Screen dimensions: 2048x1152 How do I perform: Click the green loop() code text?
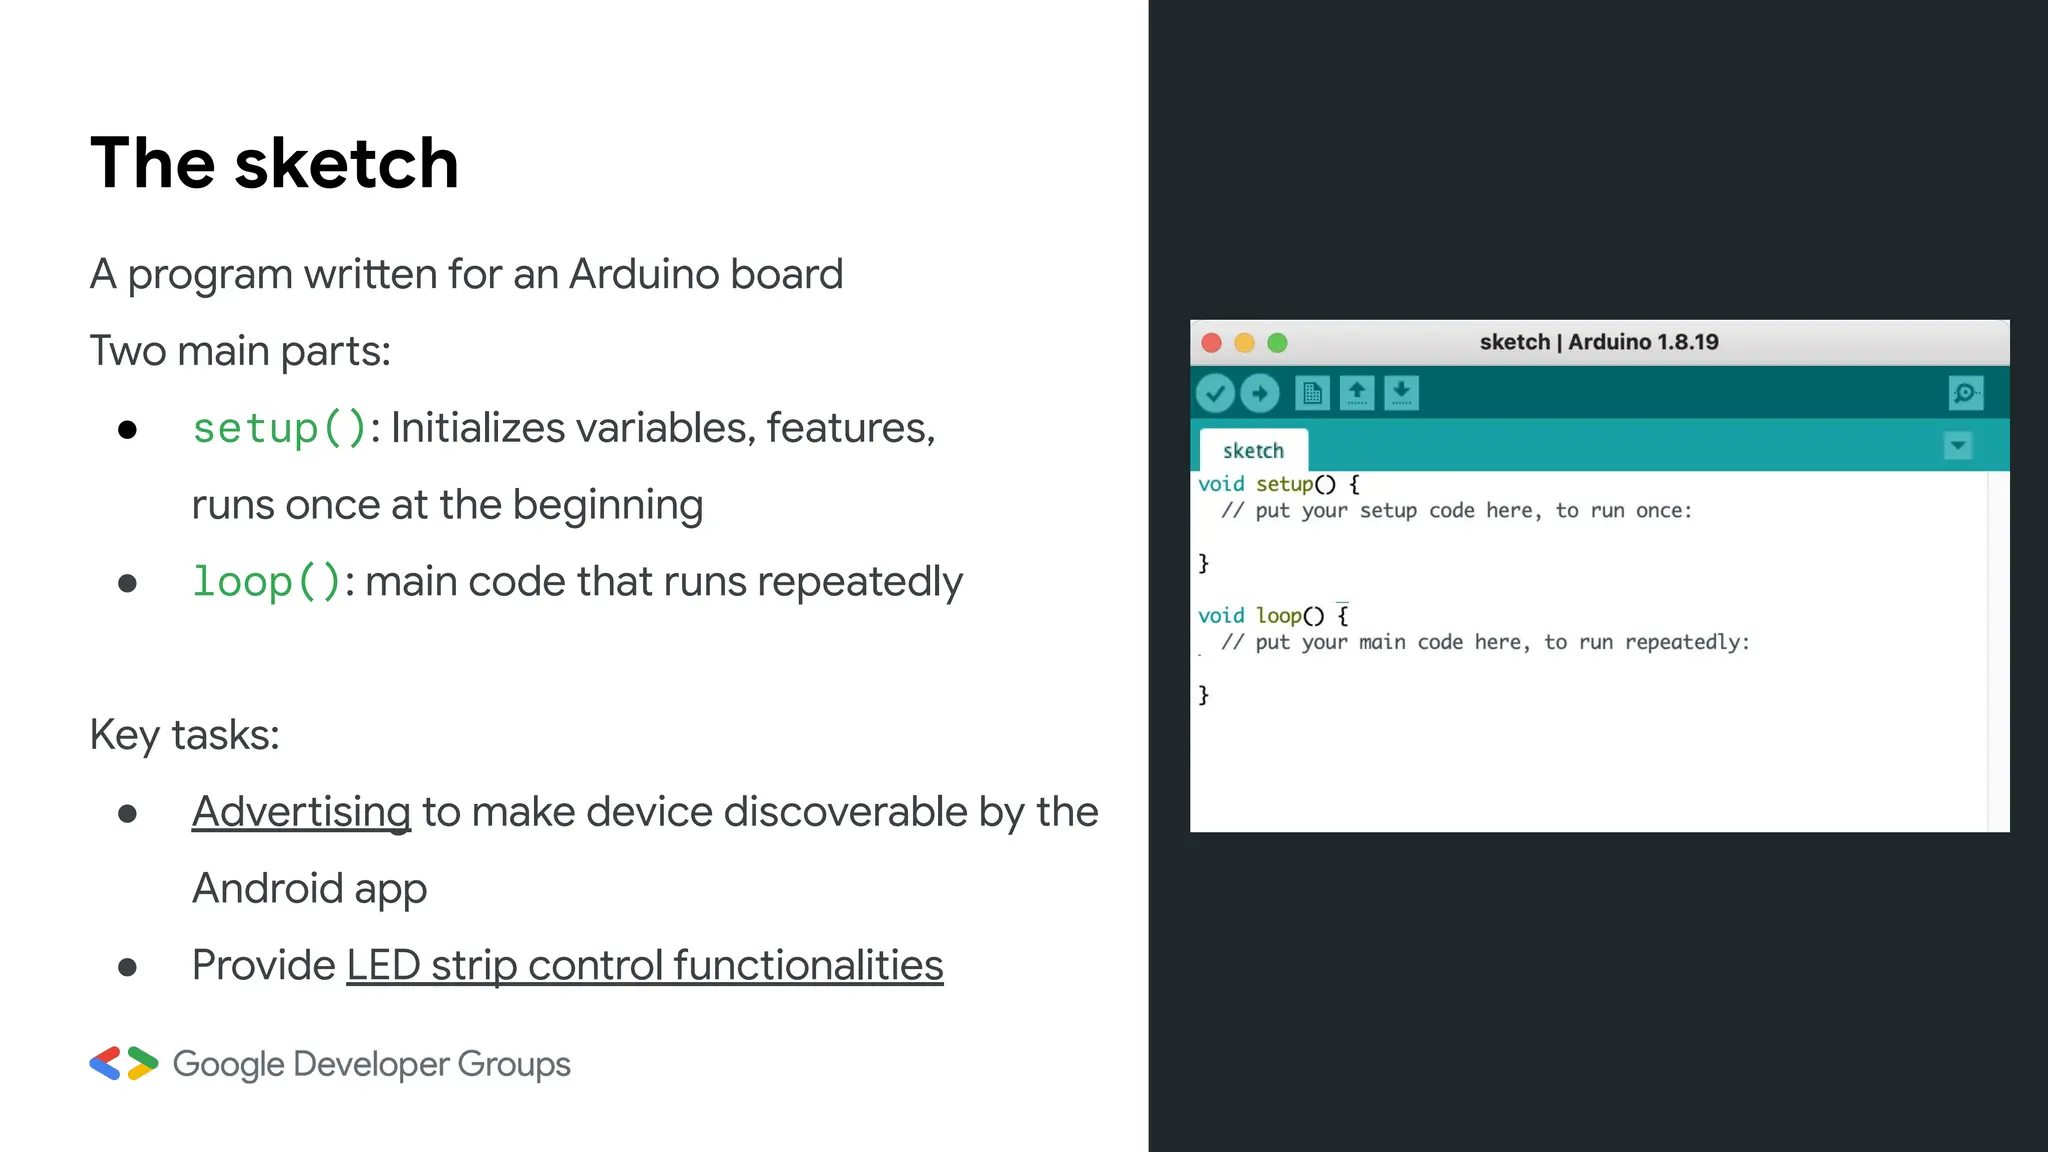[267, 582]
